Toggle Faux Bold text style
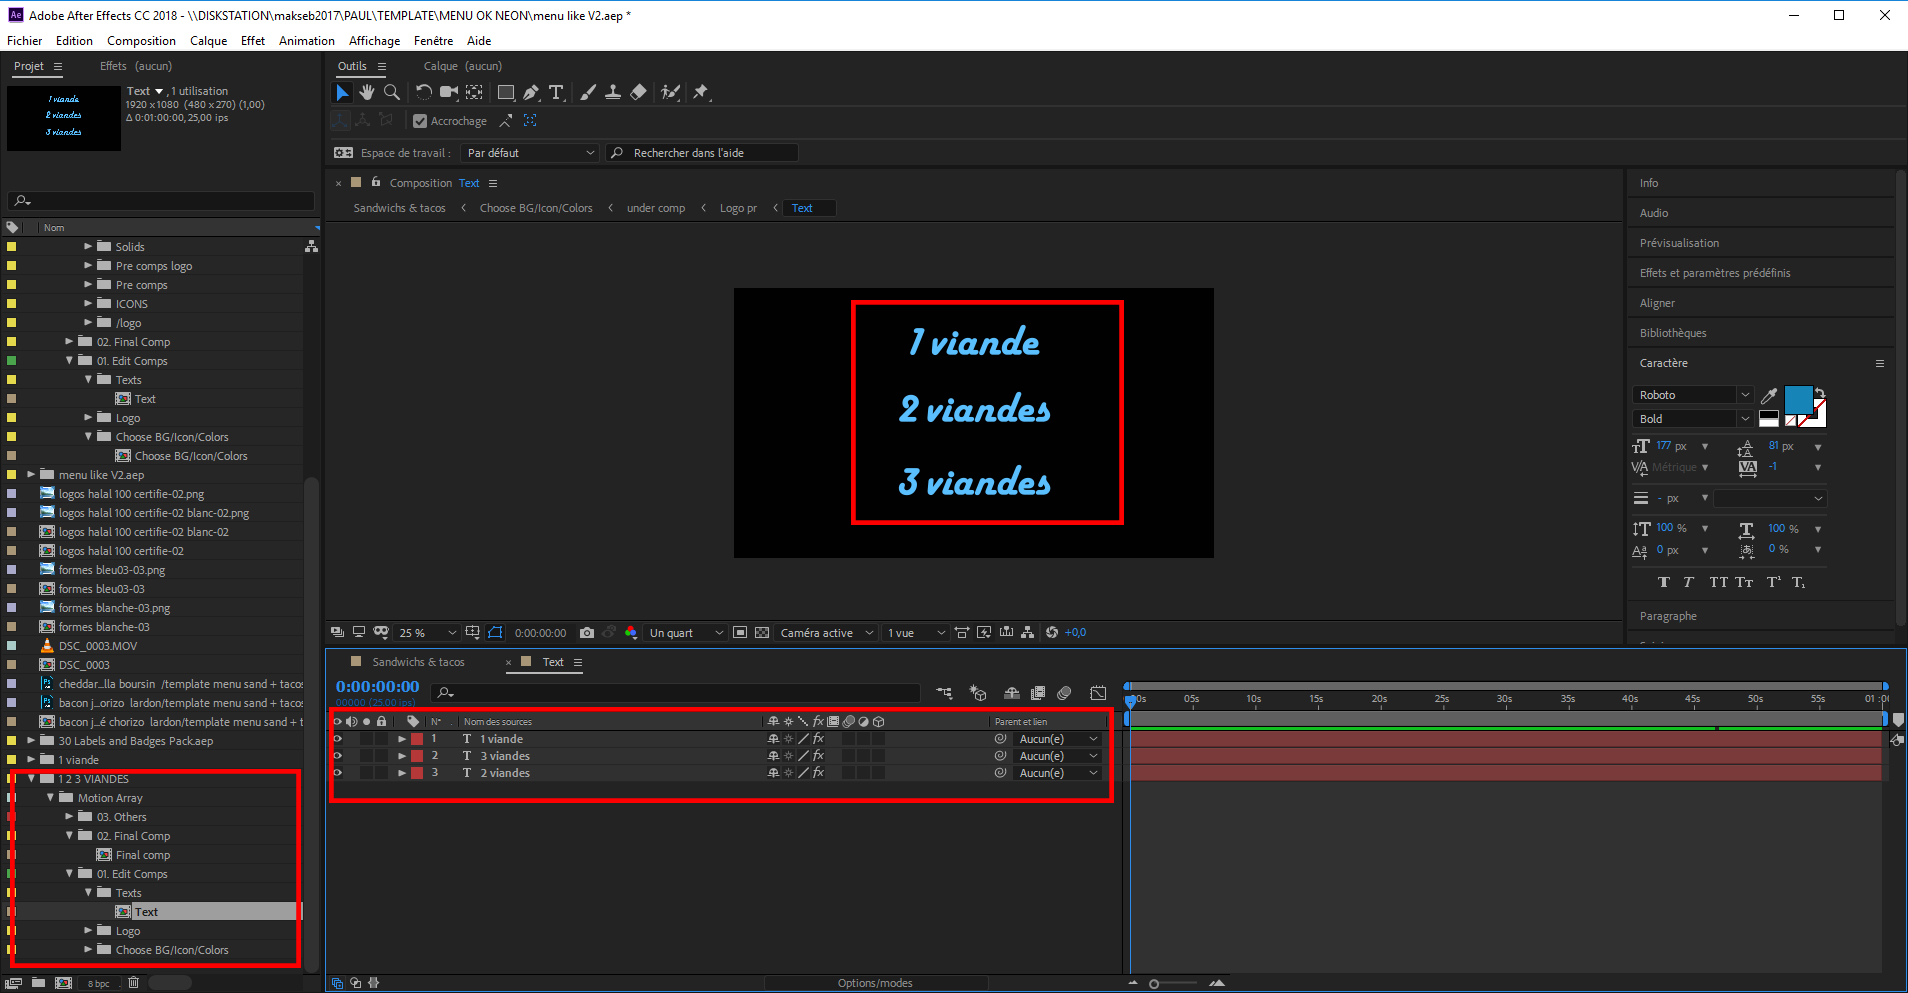The height and width of the screenshot is (993, 1908). coord(1663,582)
